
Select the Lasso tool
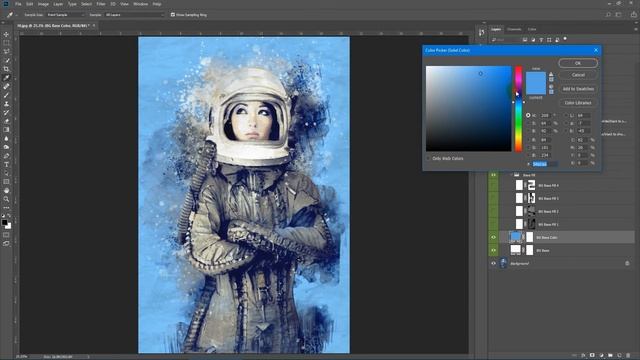tap(6, 51)
